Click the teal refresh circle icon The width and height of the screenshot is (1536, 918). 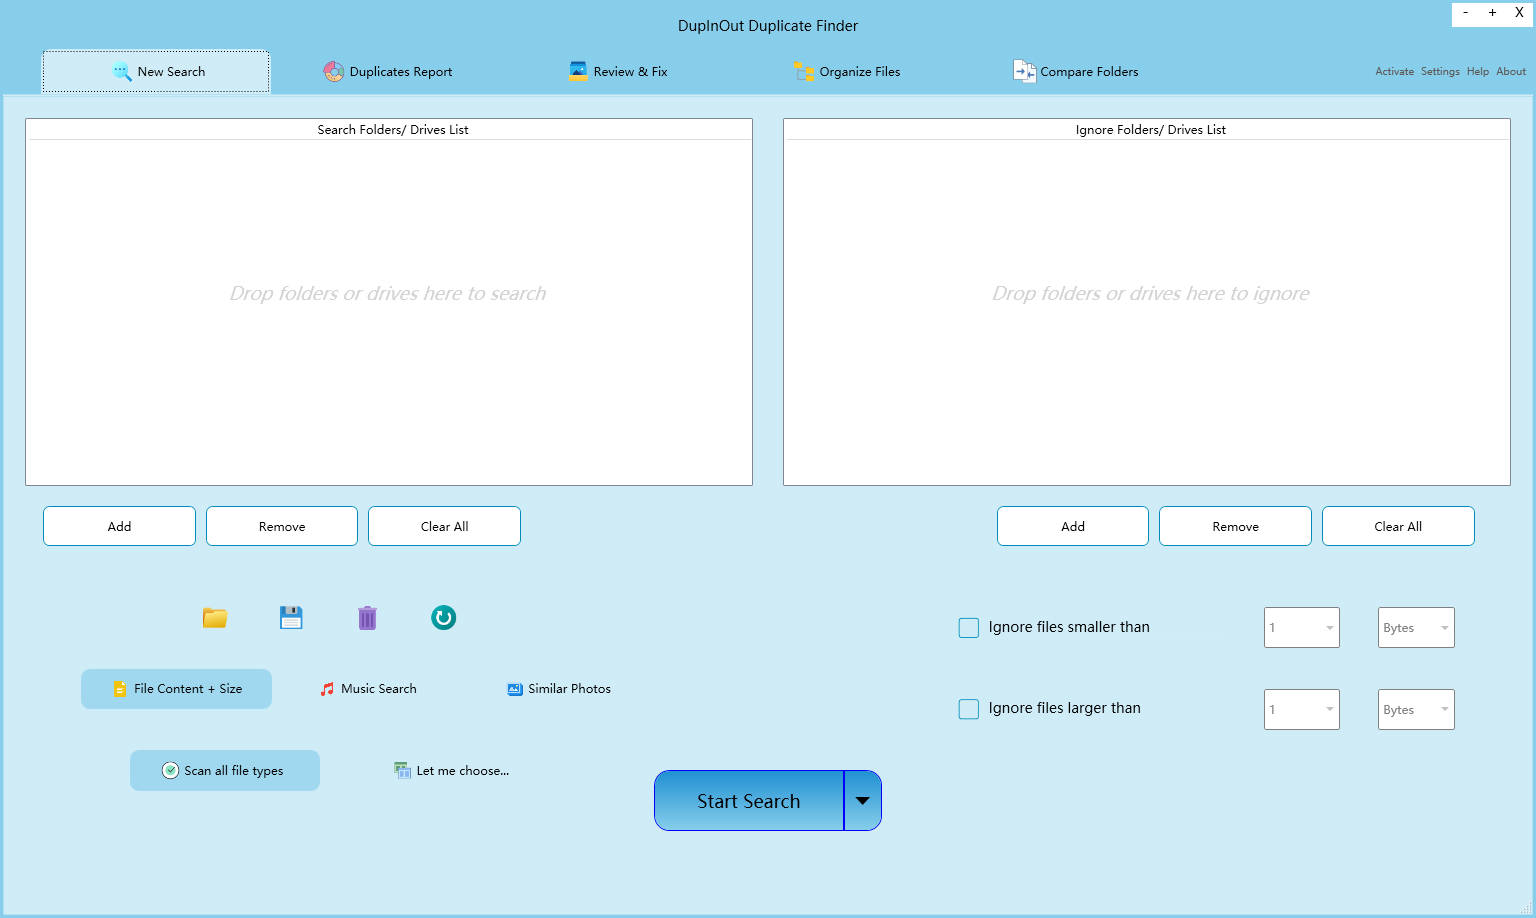click(443, 618)
